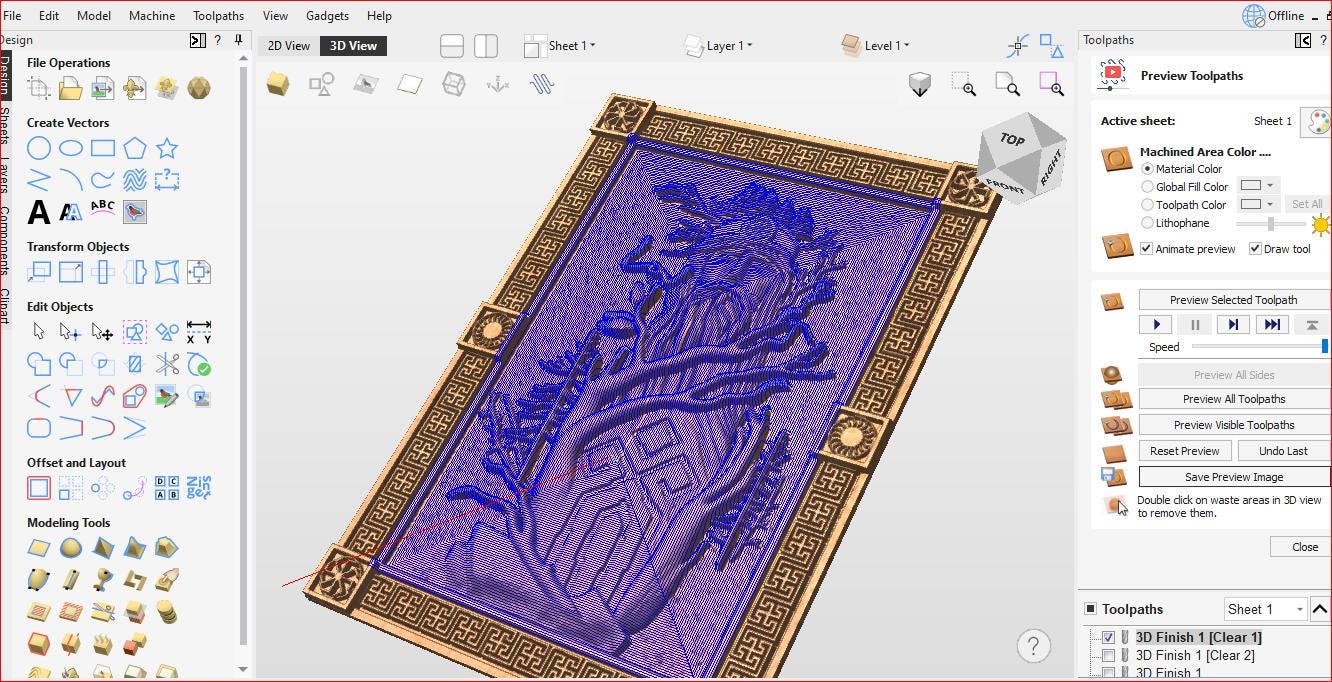Click the distort objects icon in Transform Objects
The height and width of the screenshot is (682, 1332).
click(x=166, y=272)
